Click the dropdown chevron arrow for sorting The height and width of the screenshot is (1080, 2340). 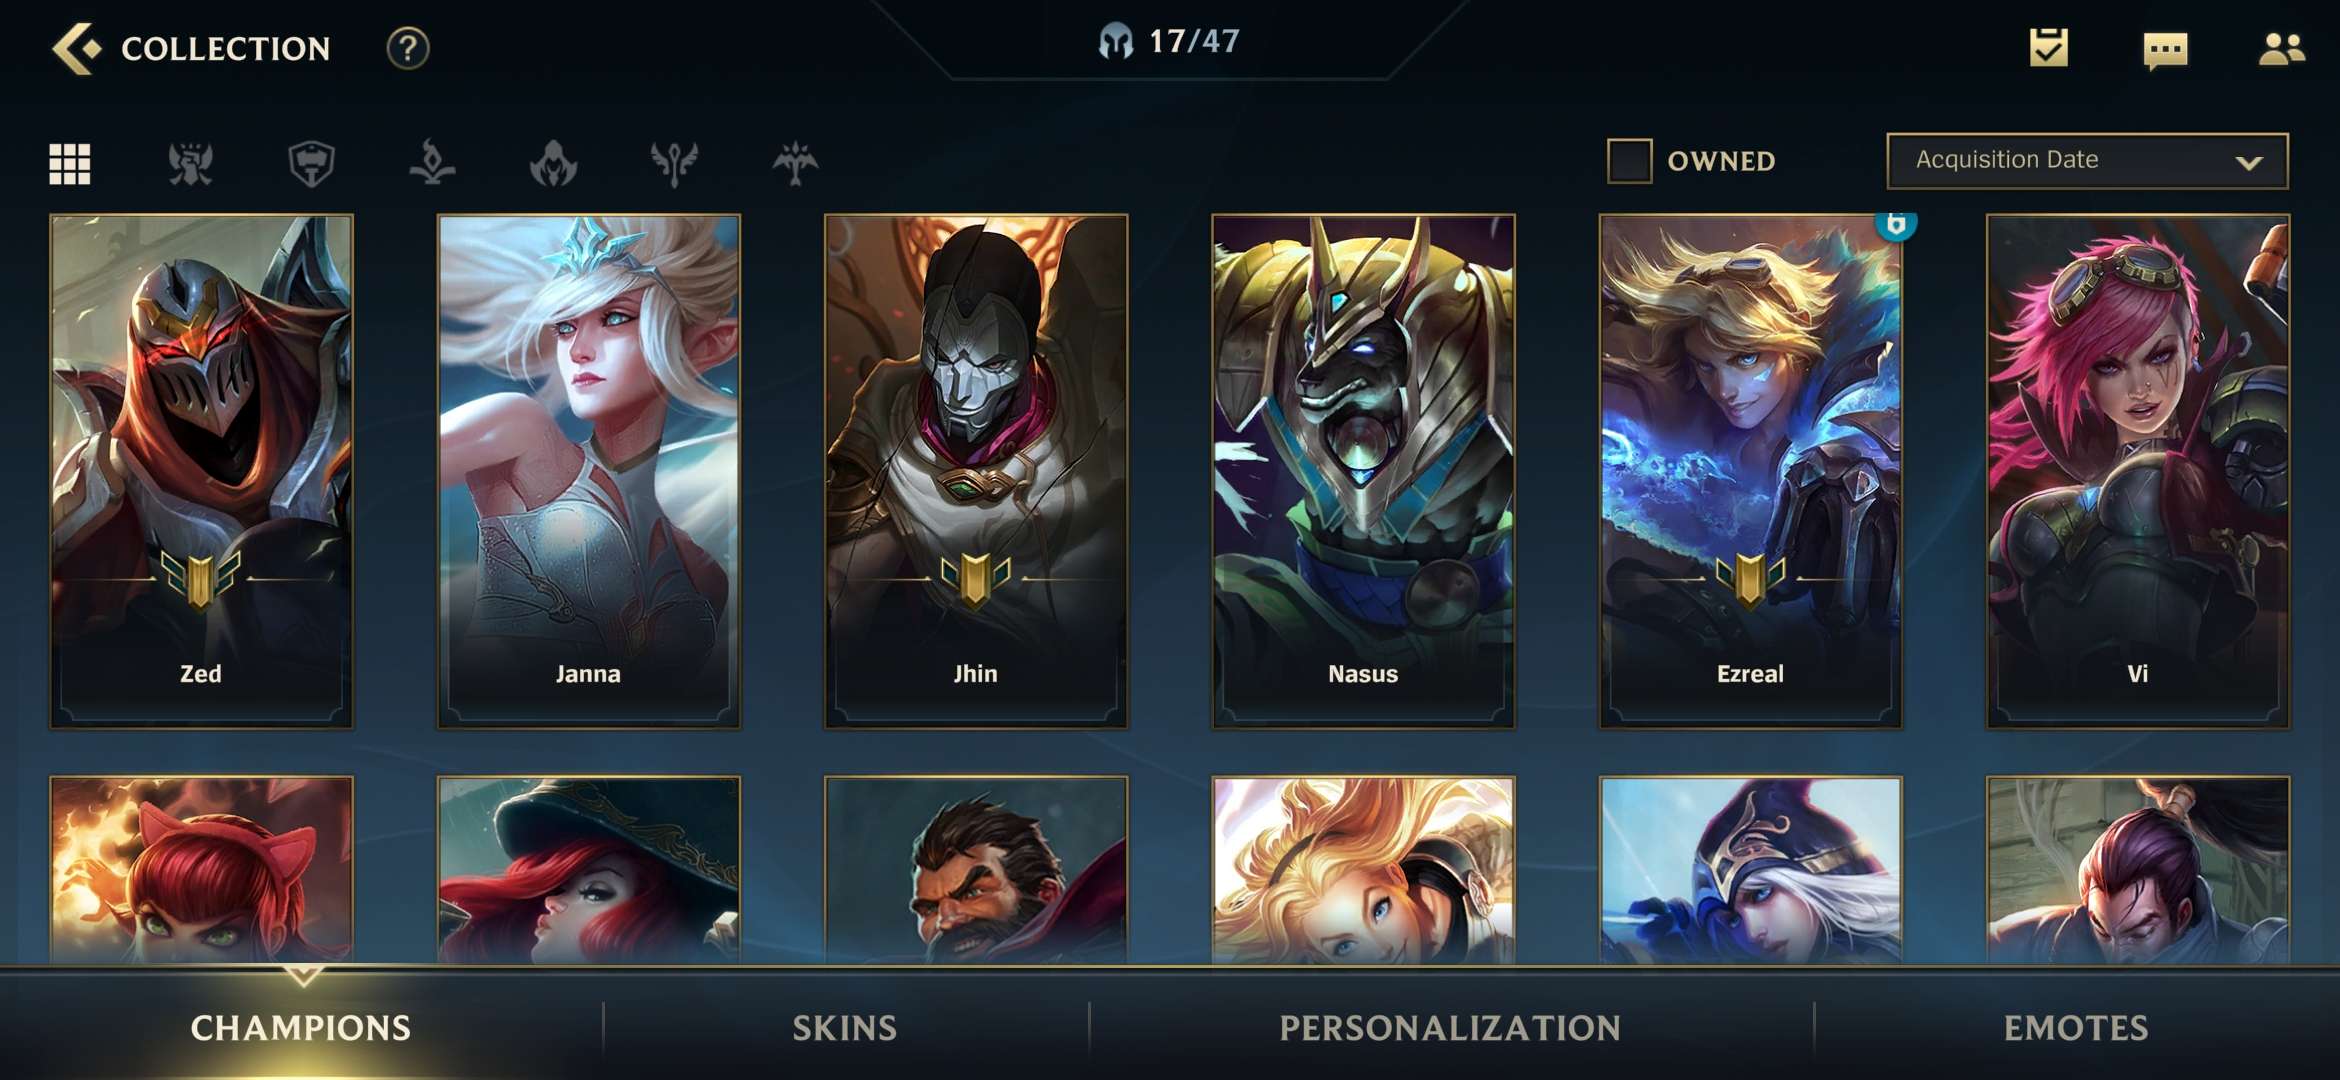pyautogui.click(x=2249, y=162)
